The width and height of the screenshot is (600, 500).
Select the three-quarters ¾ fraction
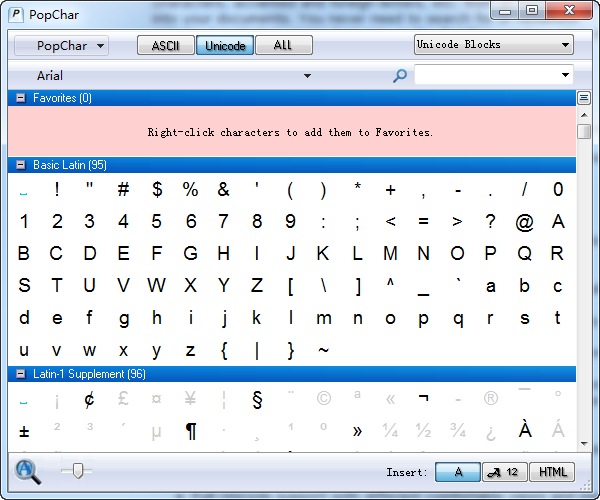click(x=457, y=430)
